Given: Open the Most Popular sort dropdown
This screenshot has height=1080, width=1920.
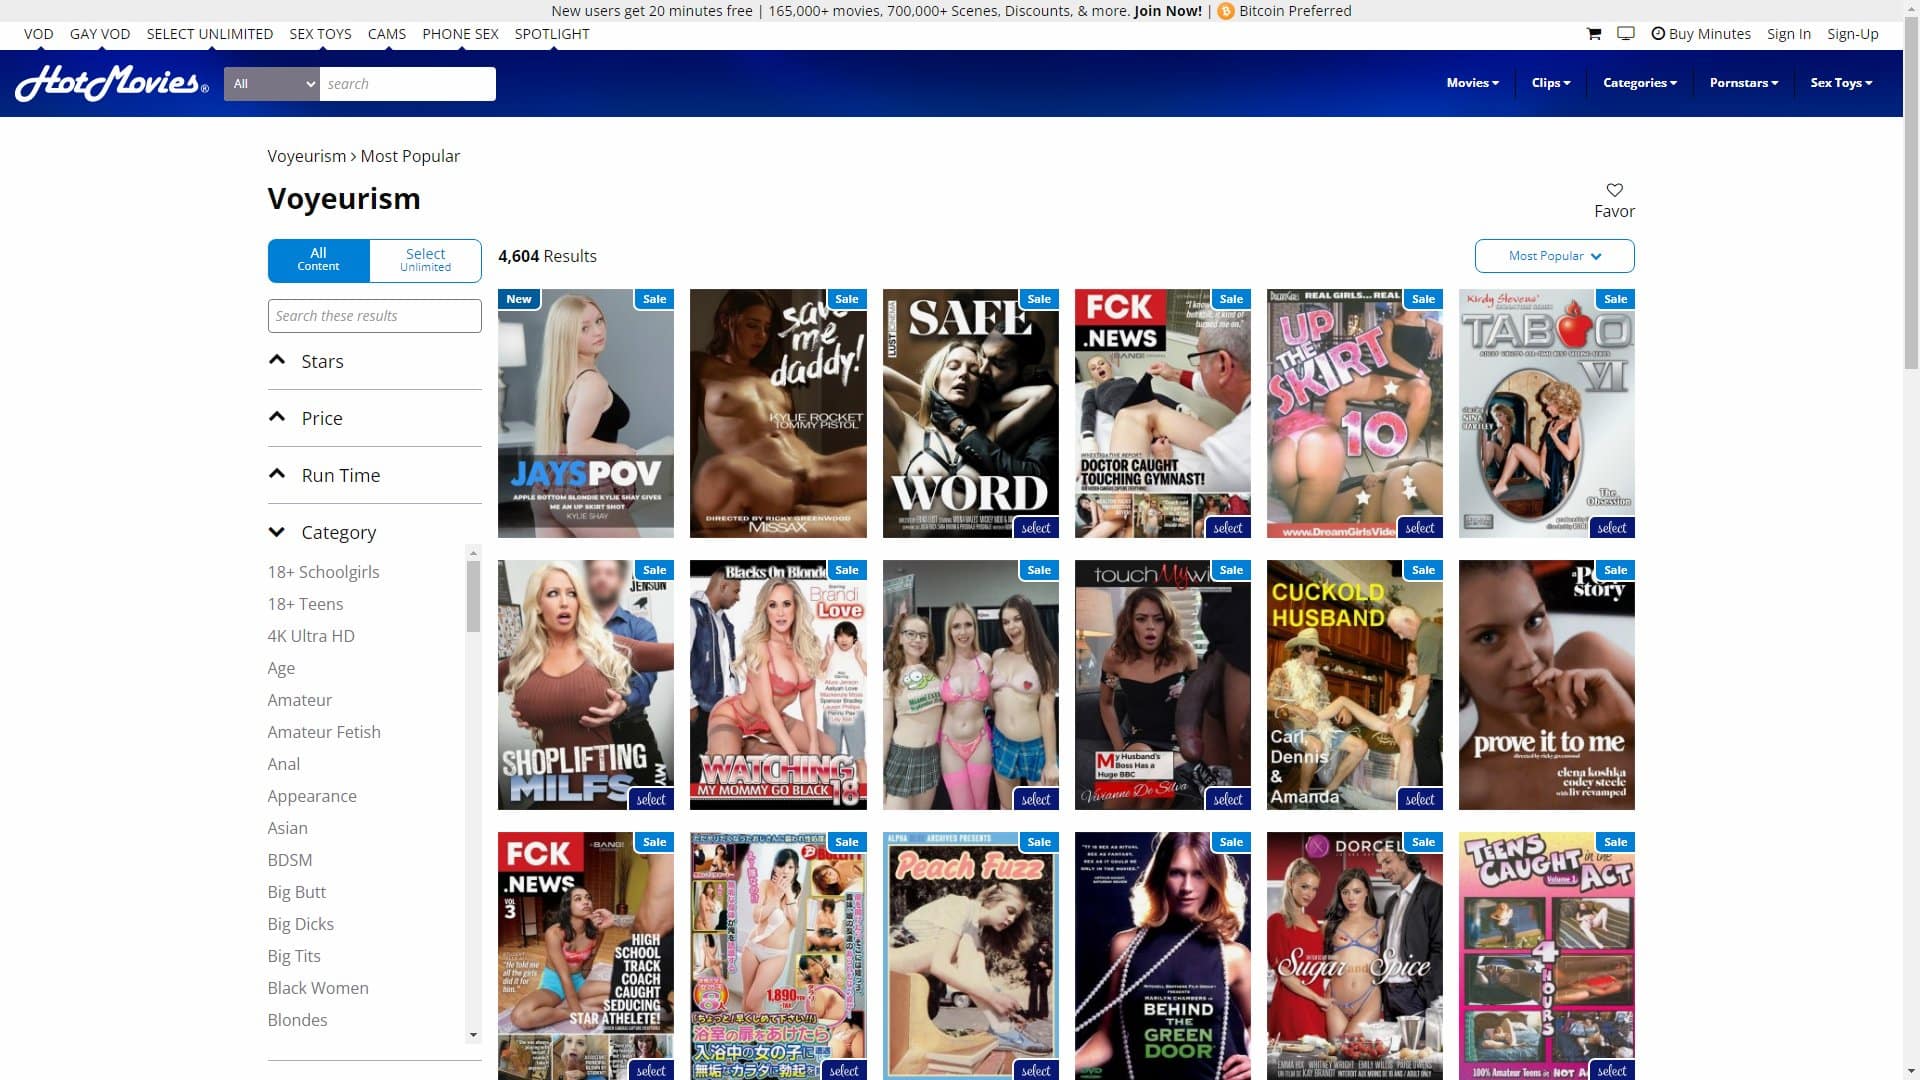Looking at the screenshot, I should [x=1554, y=256].
